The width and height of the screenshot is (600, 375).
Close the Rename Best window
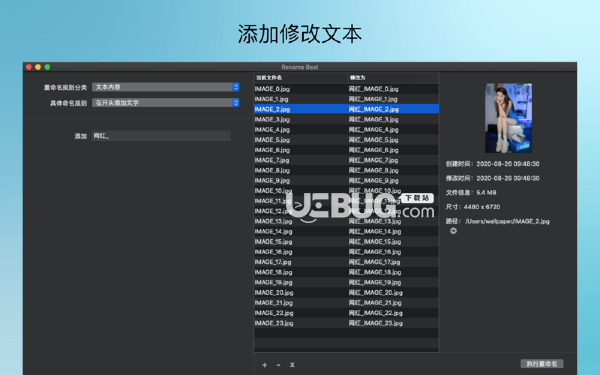(x=29, y=67)
